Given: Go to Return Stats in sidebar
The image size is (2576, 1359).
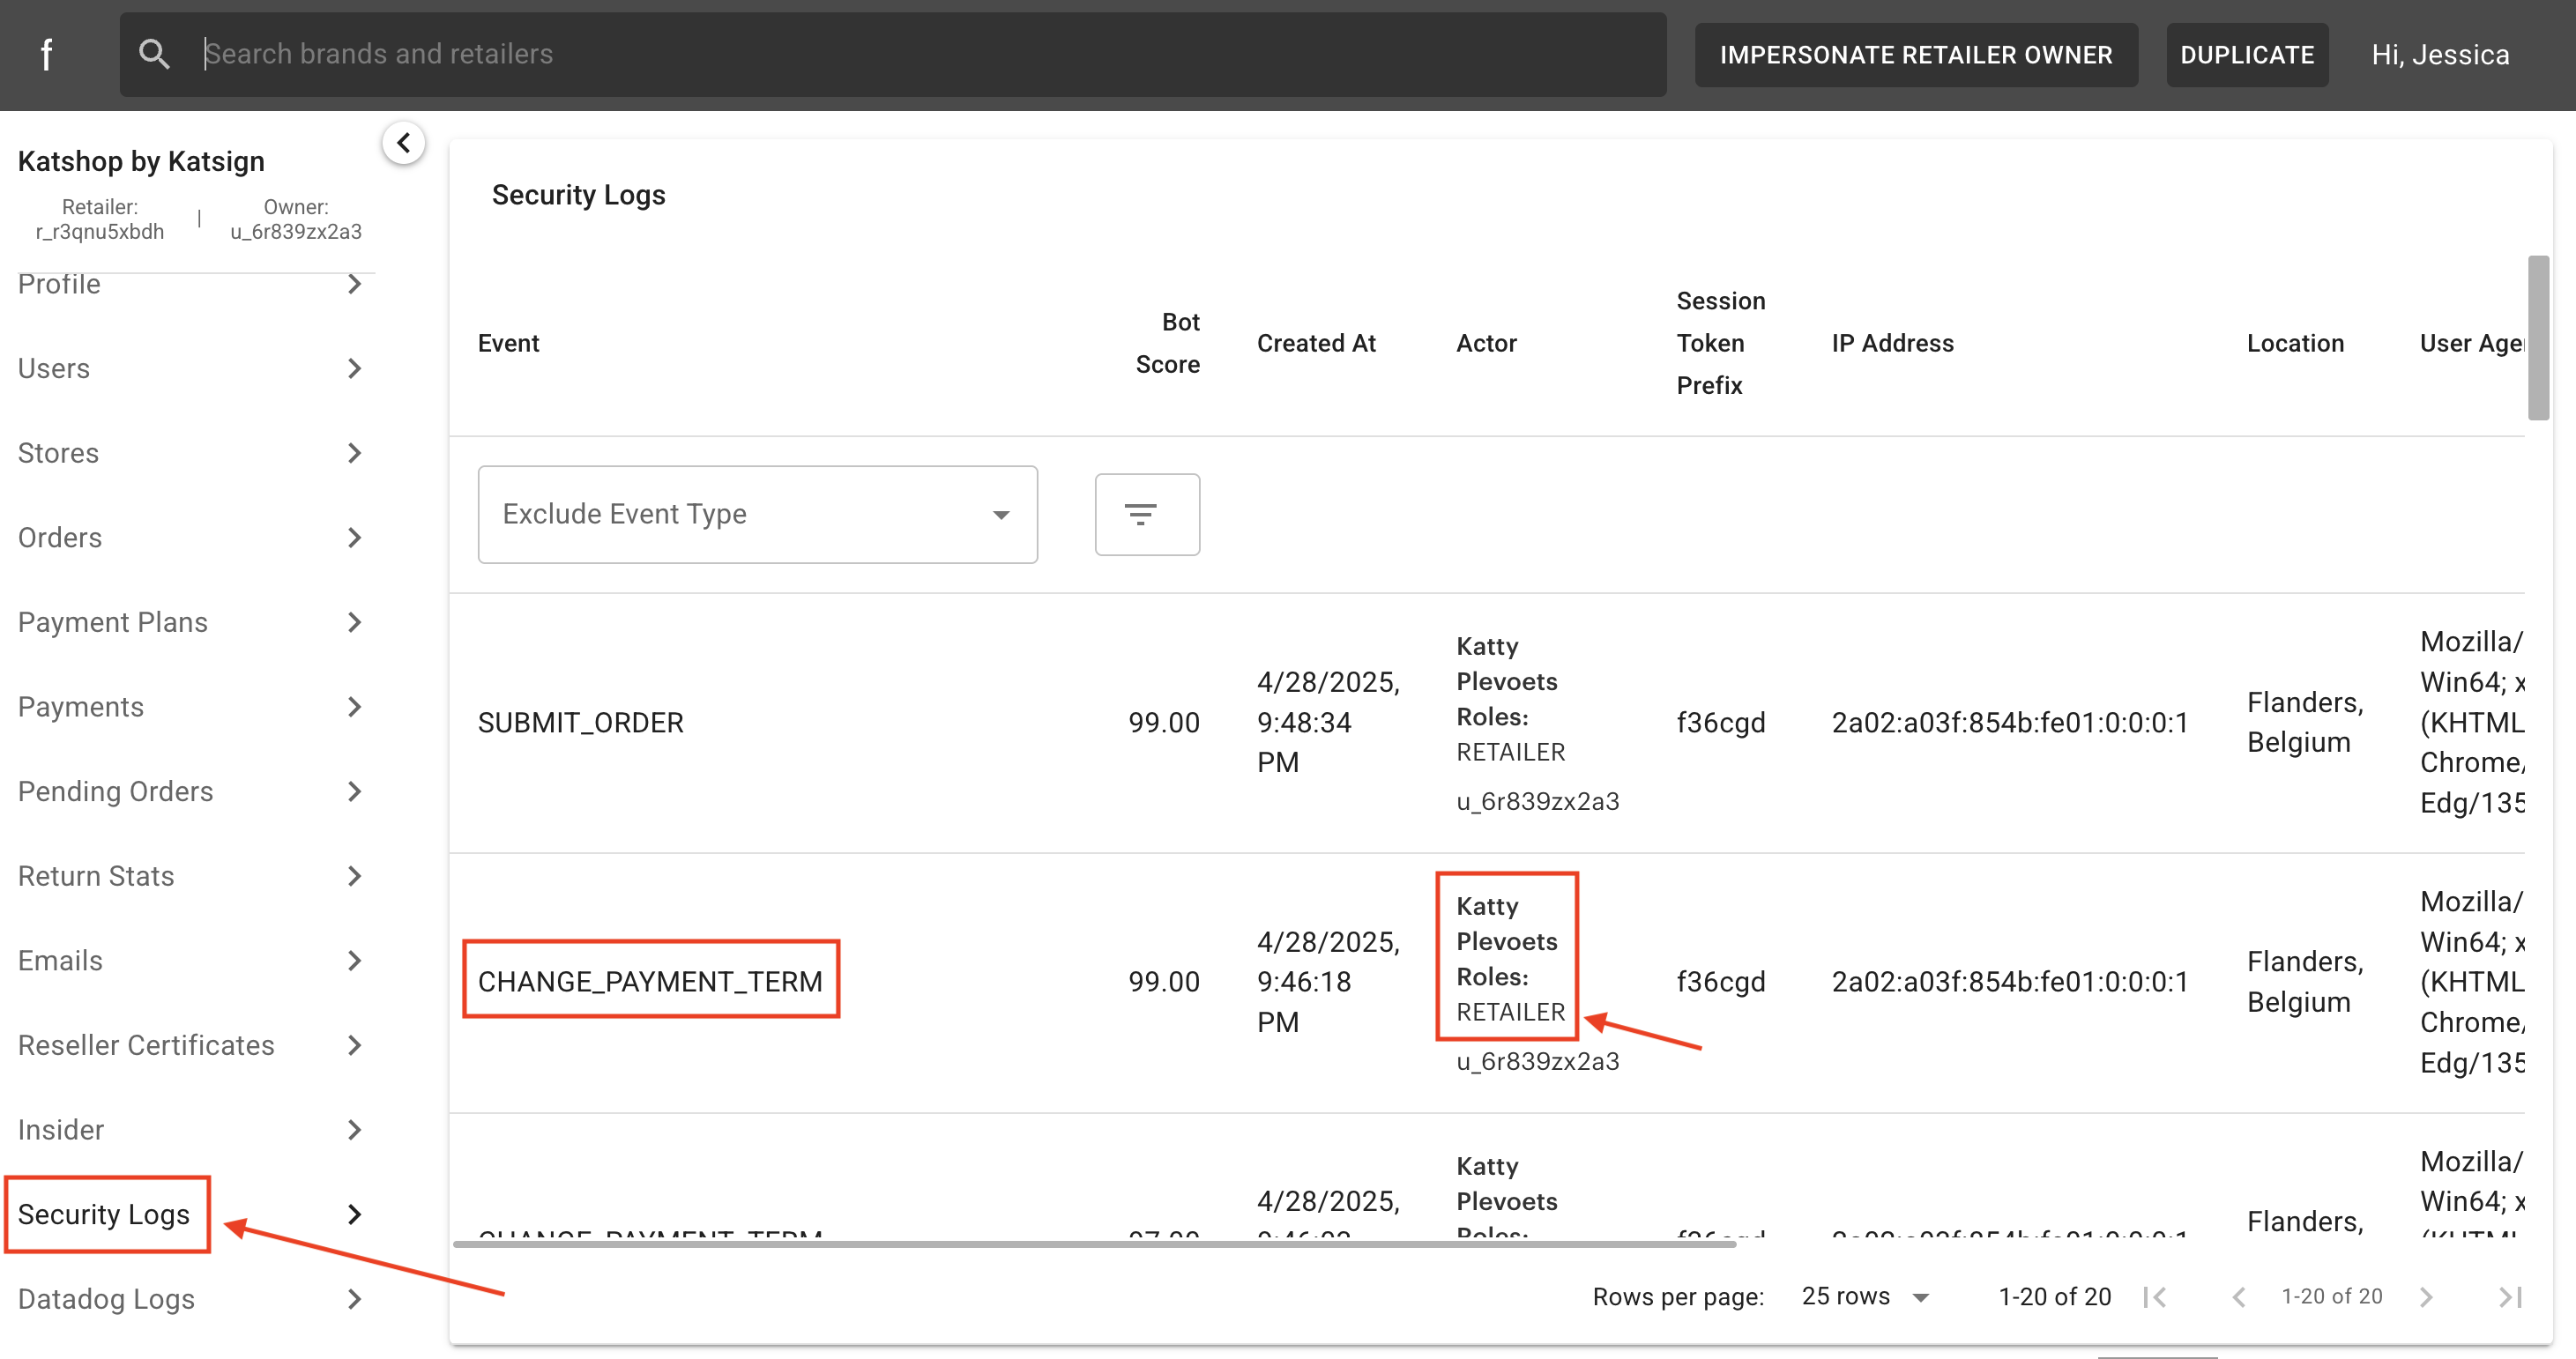Looking at the screenshot, I should [x=190, y=876].
